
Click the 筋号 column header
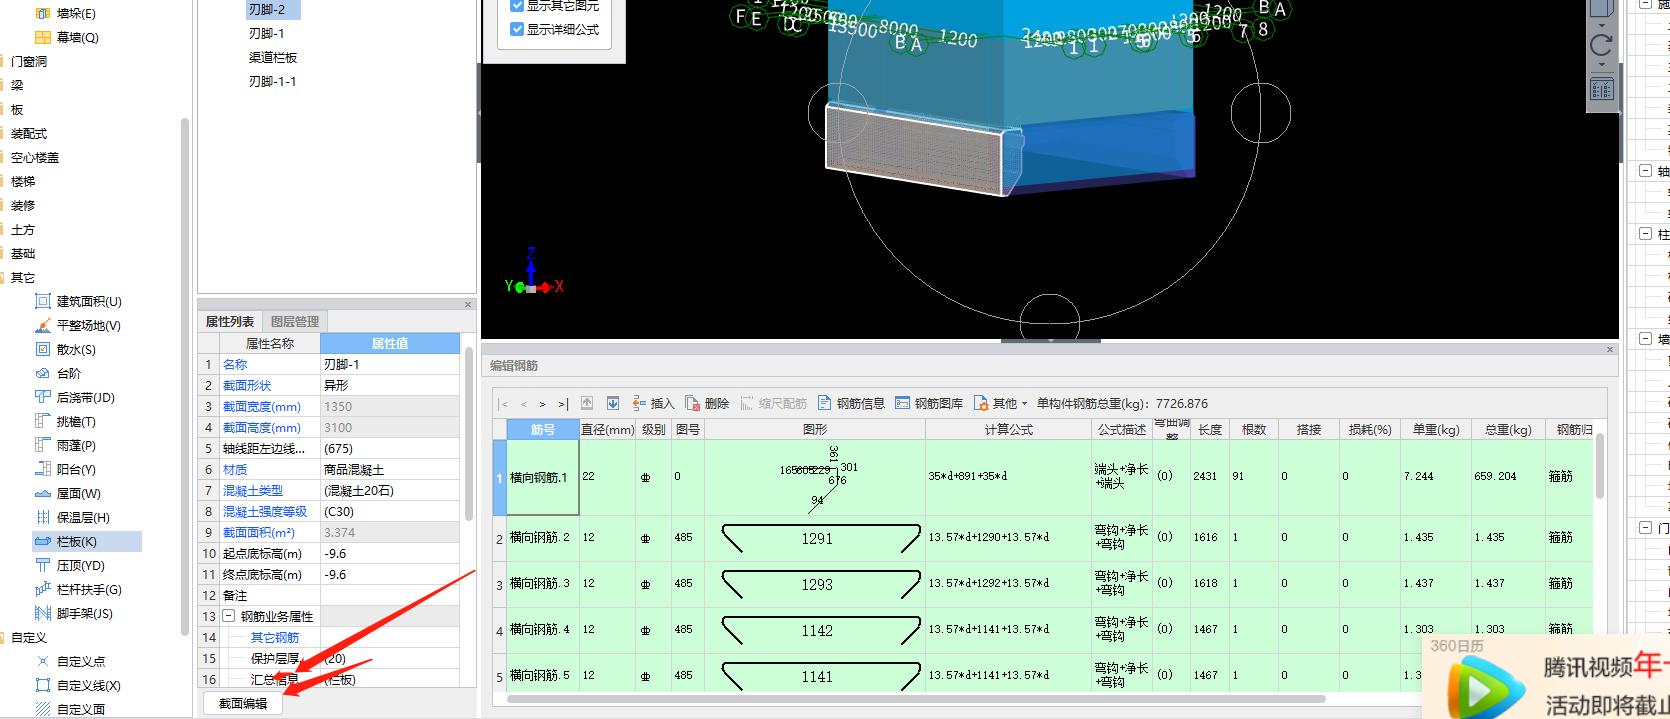pyautogui.click(x=543, y=430)
